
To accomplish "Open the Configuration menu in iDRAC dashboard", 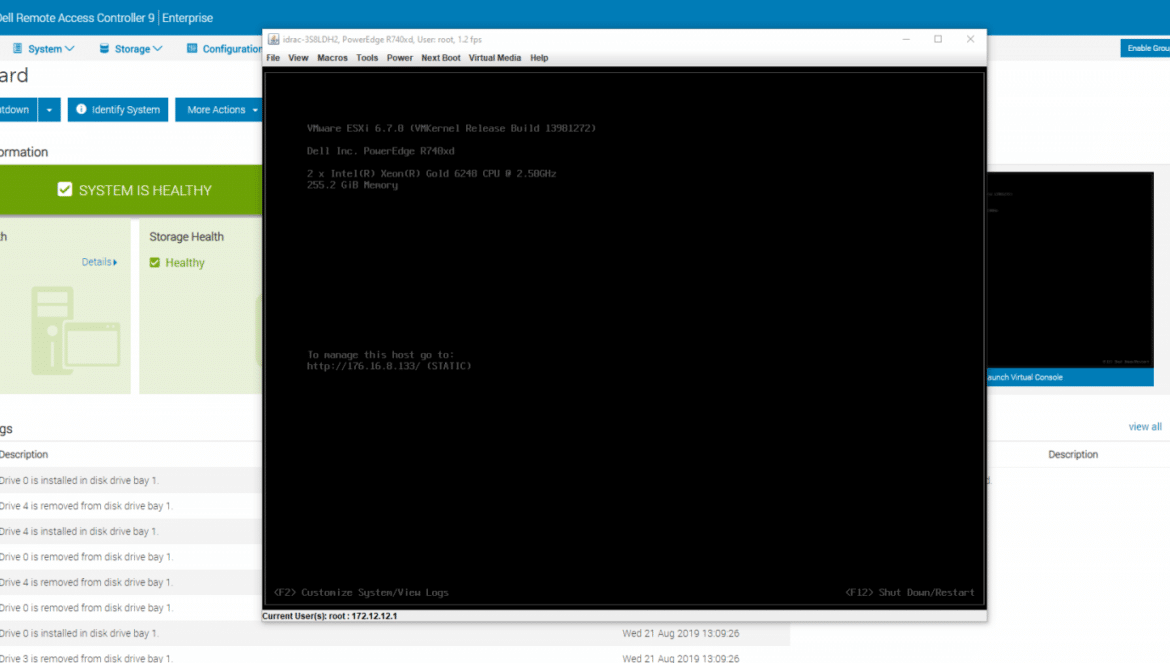I will (224, 48).
